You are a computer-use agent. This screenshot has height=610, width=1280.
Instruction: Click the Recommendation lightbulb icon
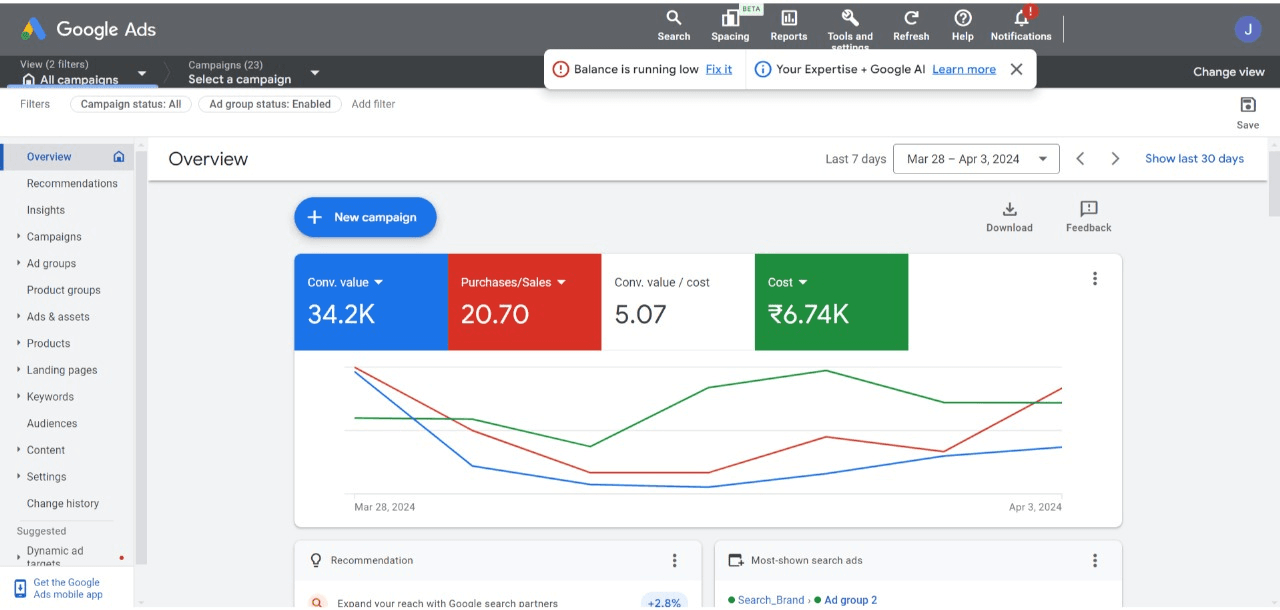316,561
